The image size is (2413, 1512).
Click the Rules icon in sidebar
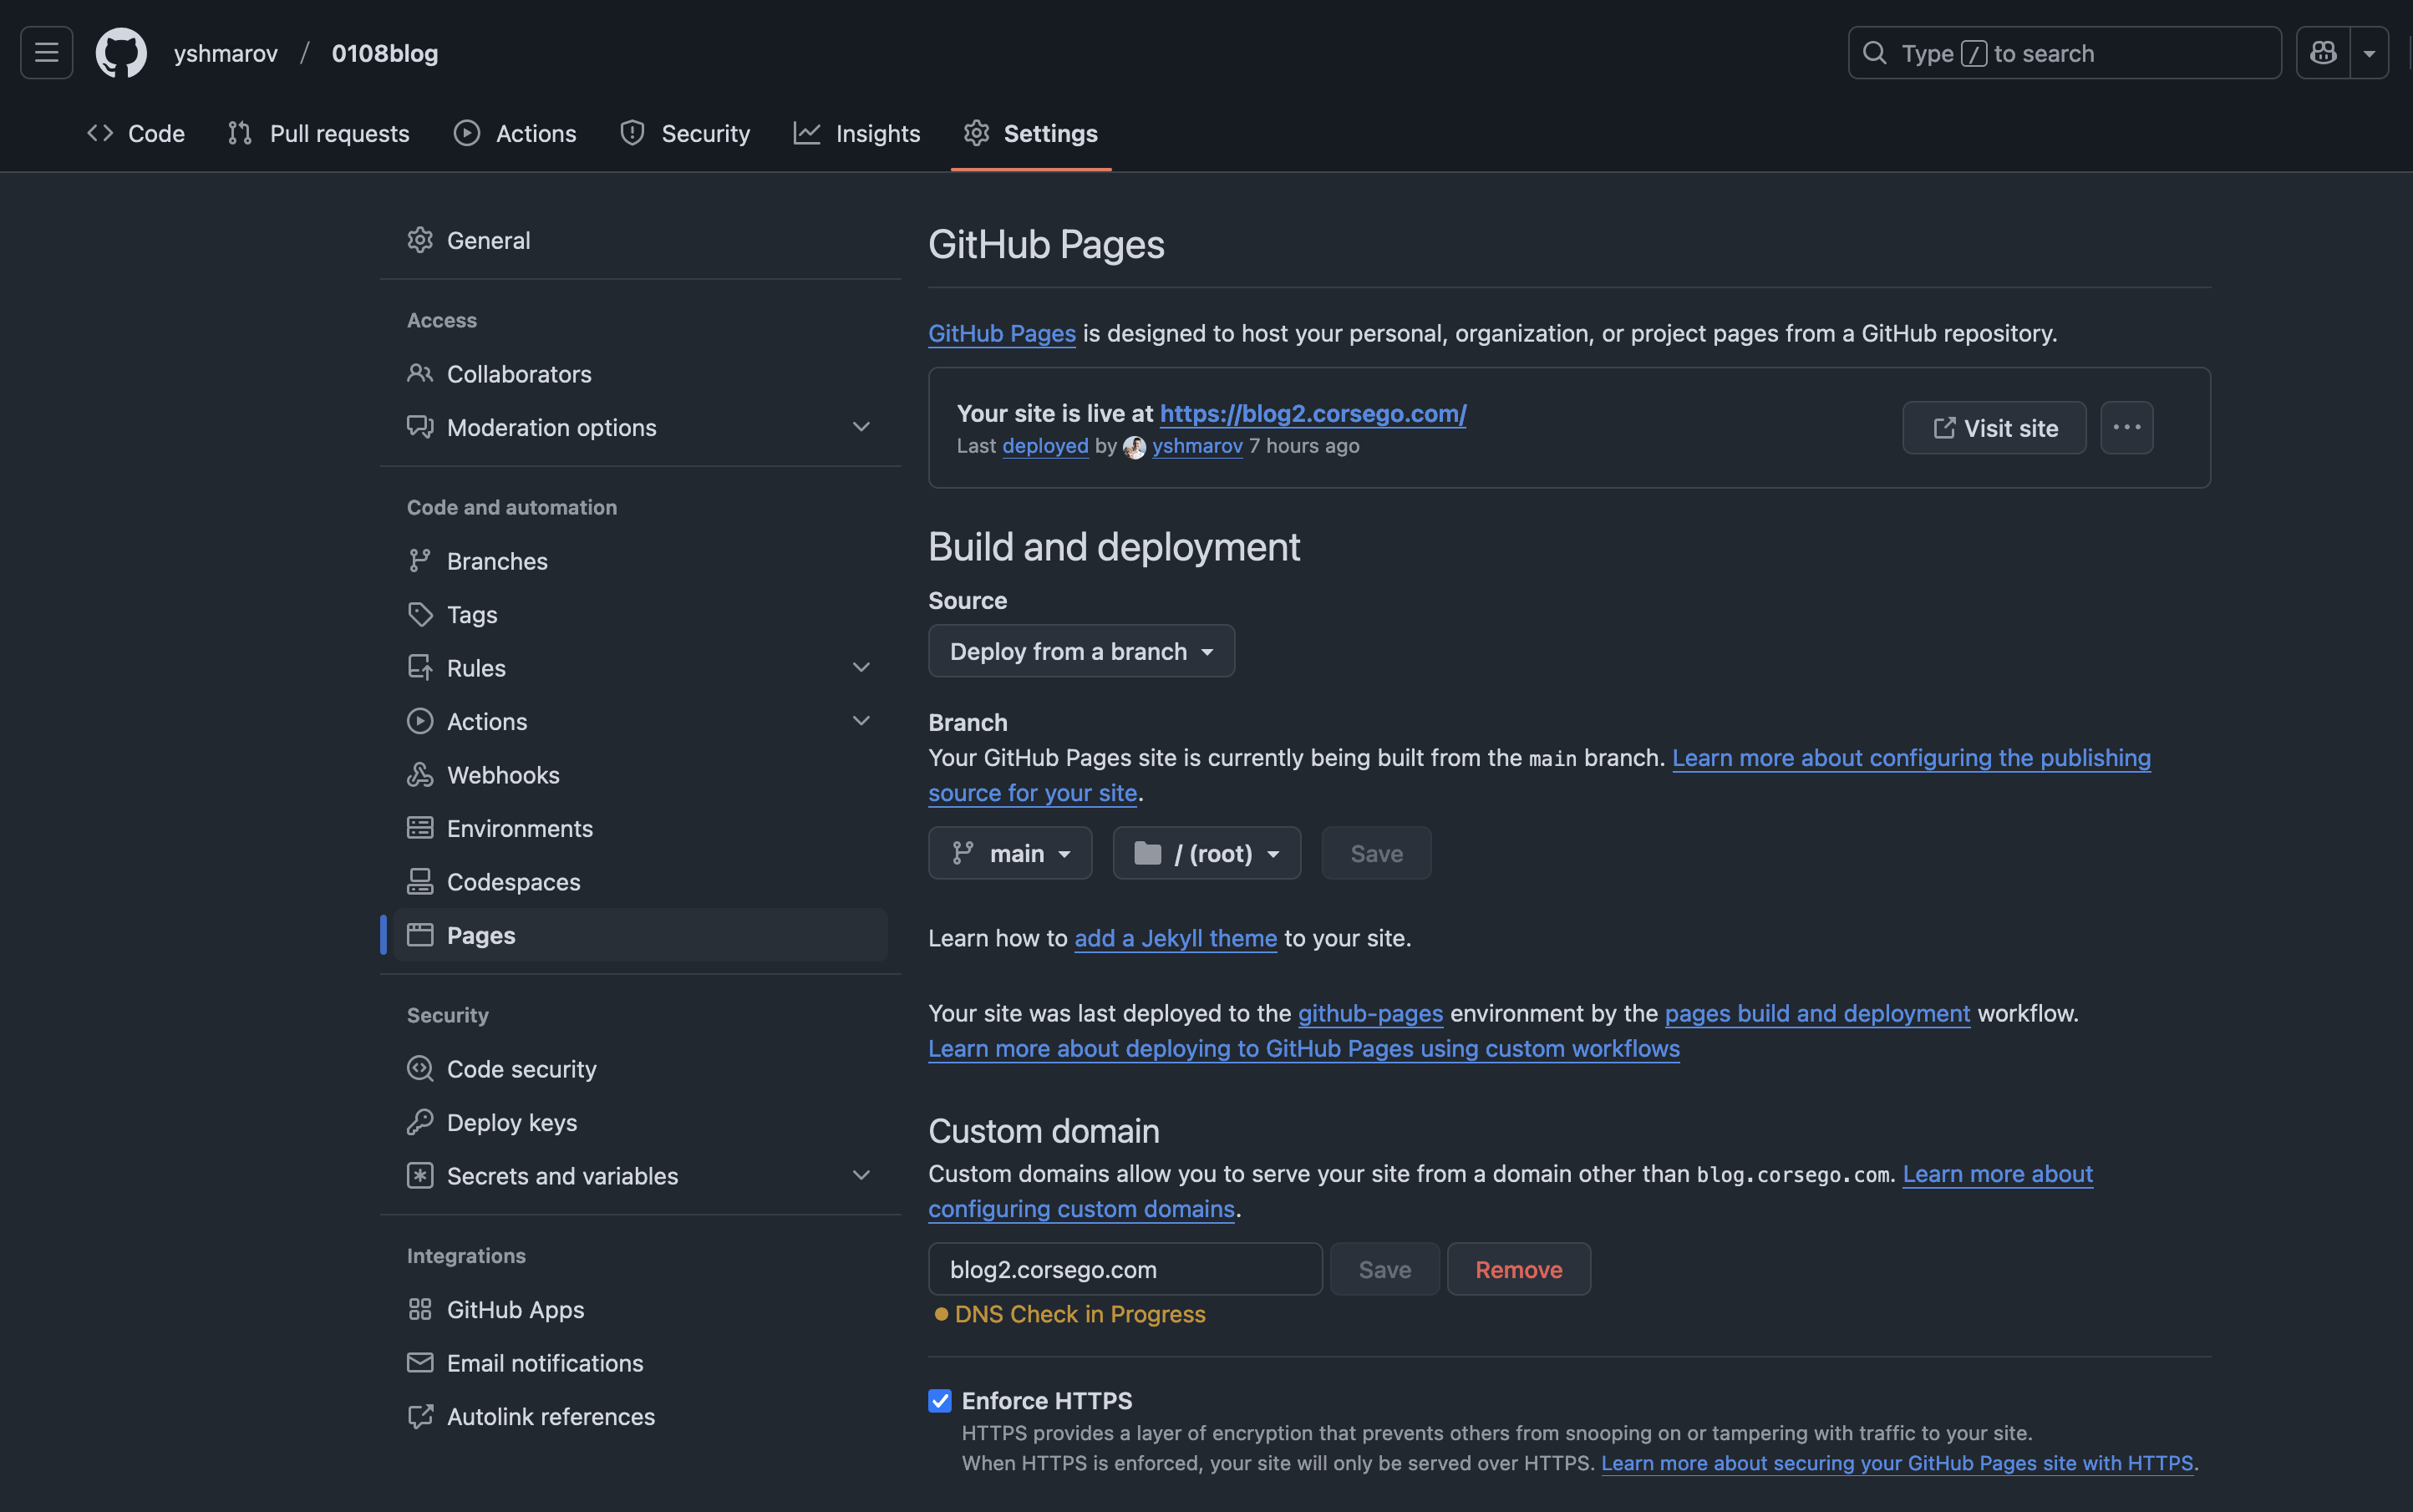click(420, 668)
